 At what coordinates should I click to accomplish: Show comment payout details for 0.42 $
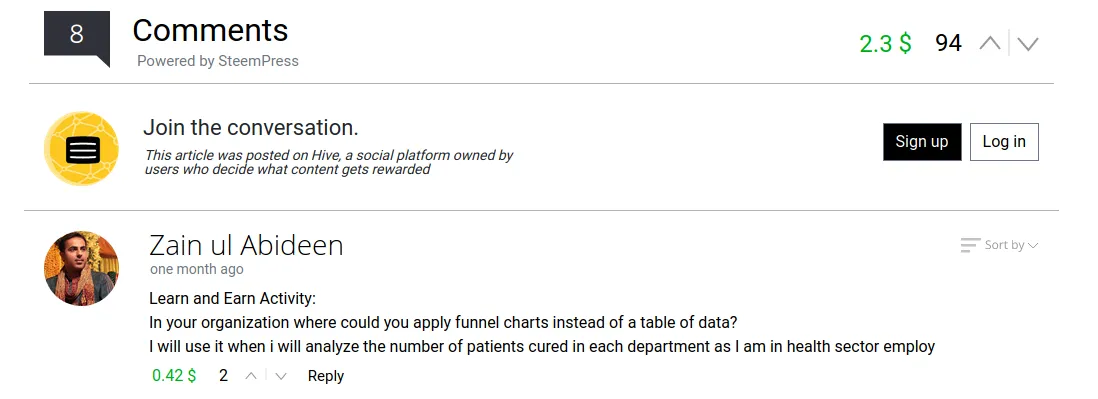tap(174, 375)
